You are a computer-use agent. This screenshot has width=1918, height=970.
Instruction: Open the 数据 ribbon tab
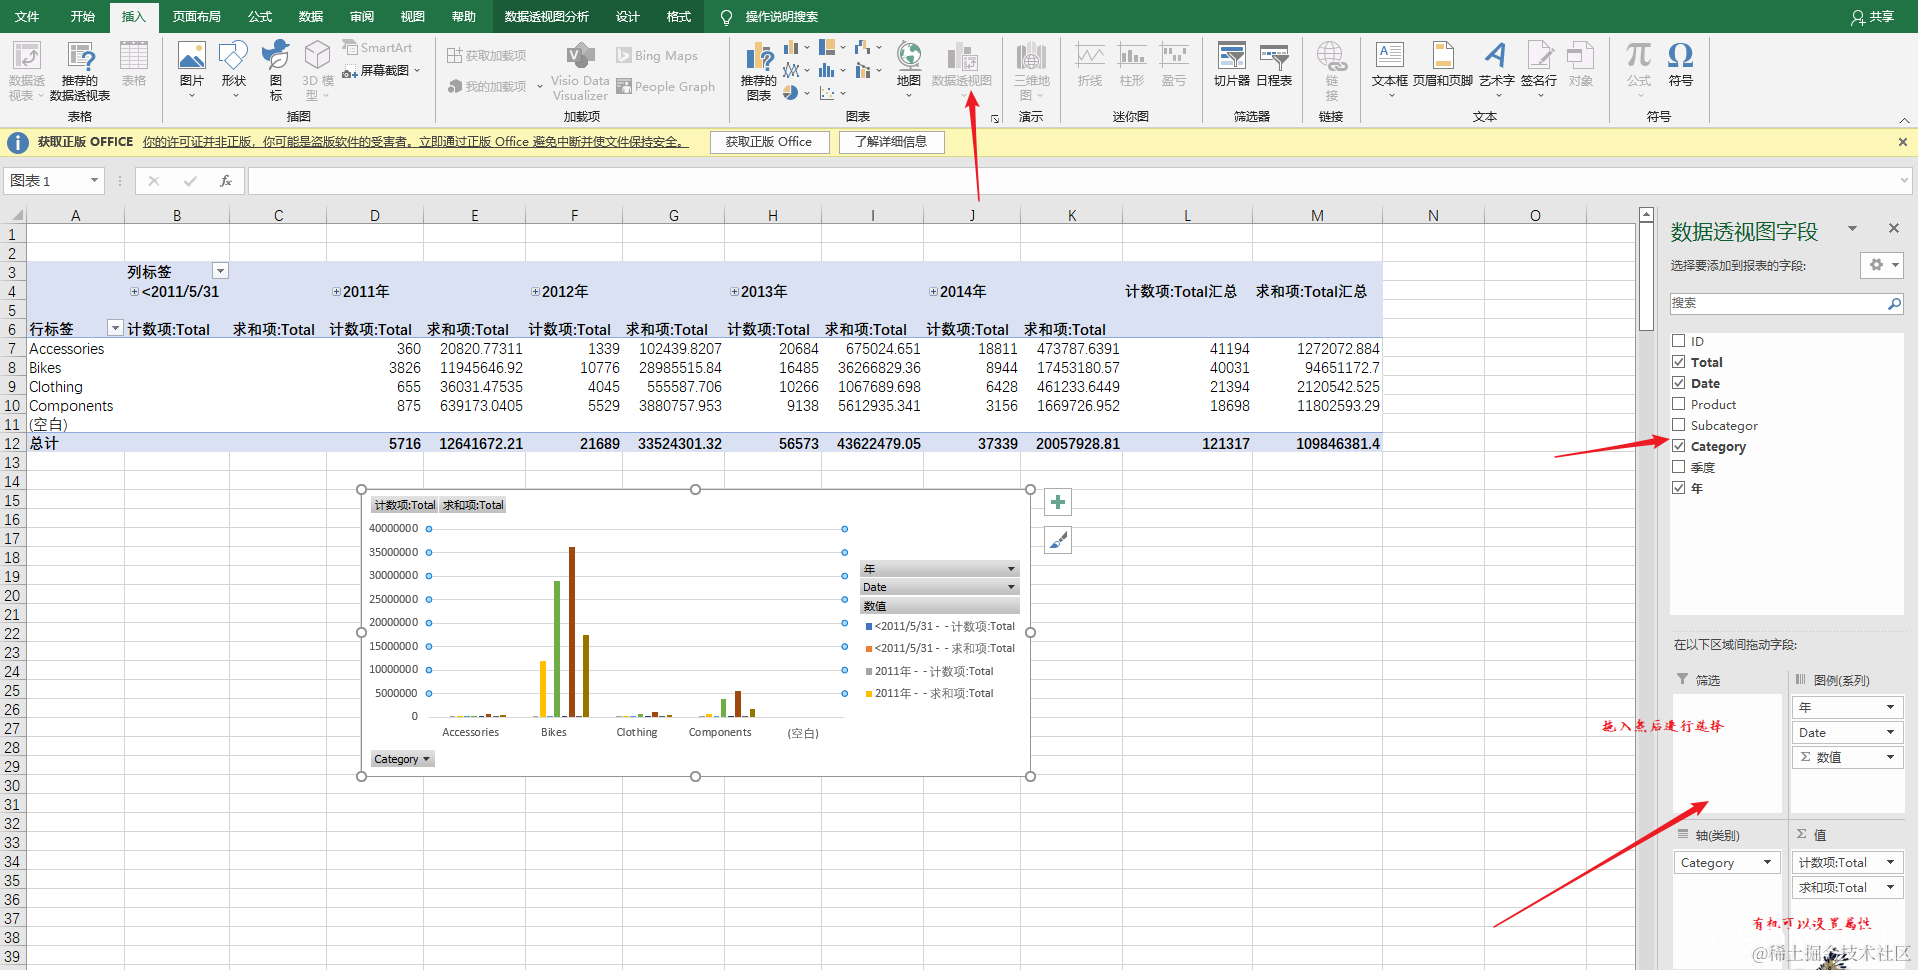(x=311, y=16)
